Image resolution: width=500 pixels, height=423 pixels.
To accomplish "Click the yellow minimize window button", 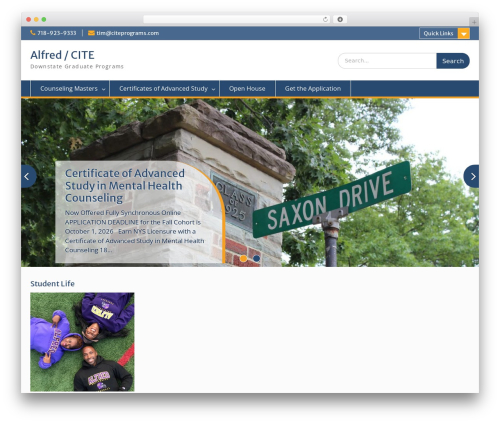I will point(36,19).
